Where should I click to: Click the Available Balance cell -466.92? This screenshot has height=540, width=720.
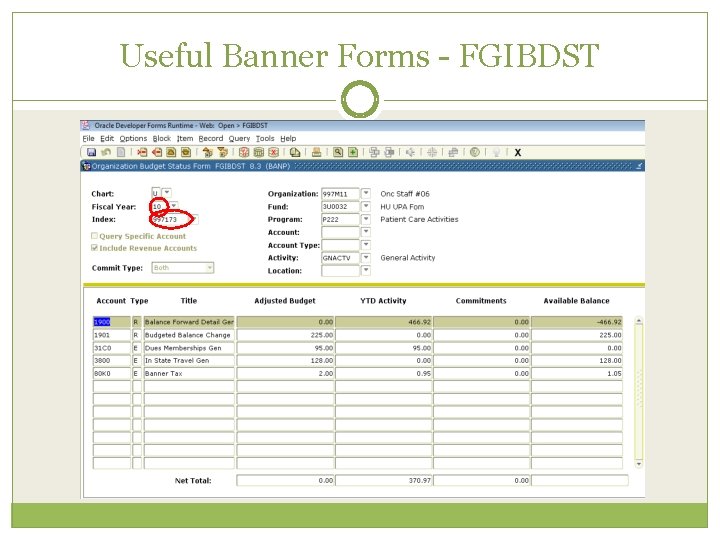pos(577,322)
